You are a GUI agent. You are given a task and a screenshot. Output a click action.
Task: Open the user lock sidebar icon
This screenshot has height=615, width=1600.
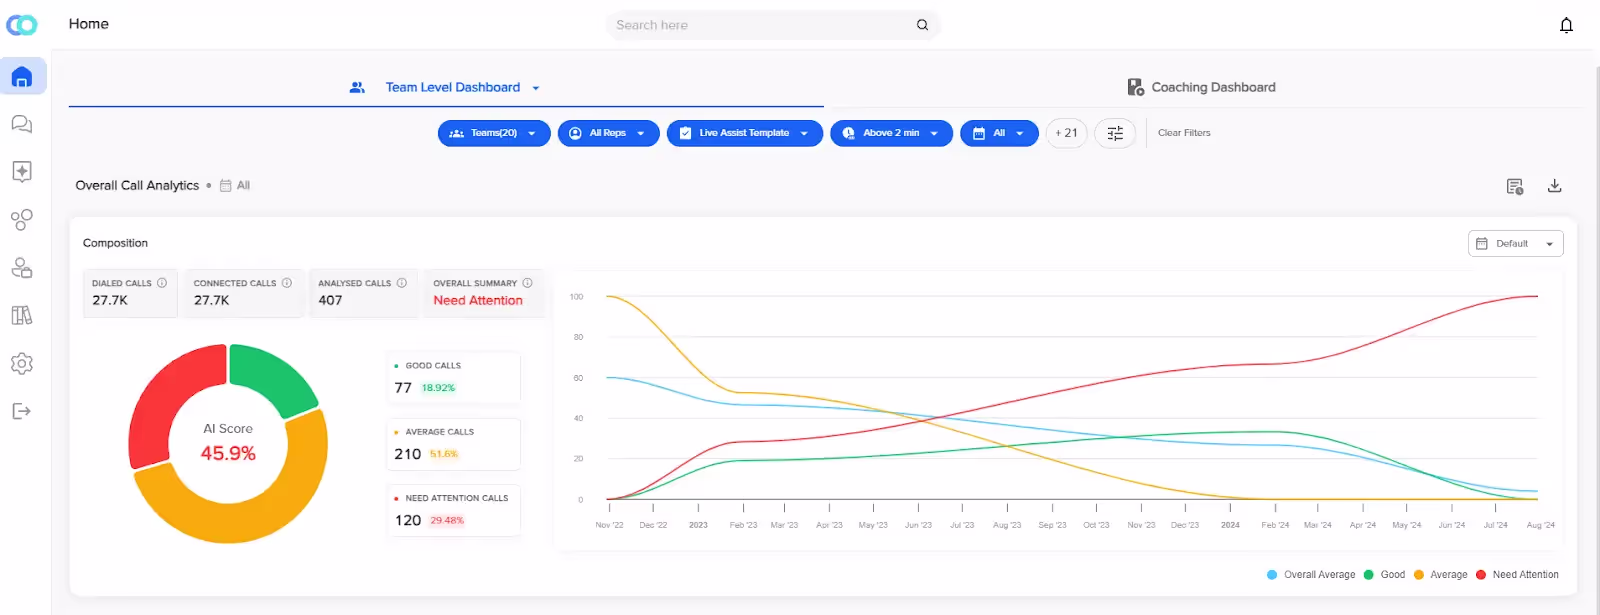click(22, 267)
